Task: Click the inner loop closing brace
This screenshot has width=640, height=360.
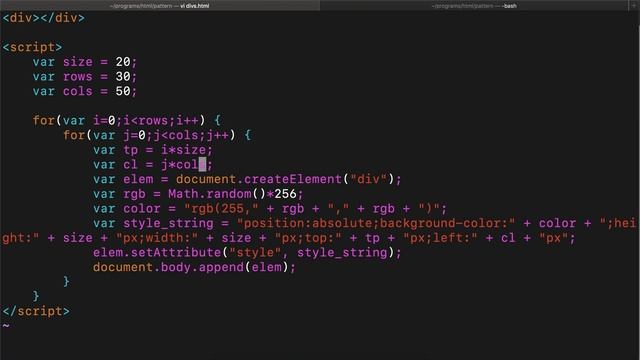Action: click(x=67, y=282)
